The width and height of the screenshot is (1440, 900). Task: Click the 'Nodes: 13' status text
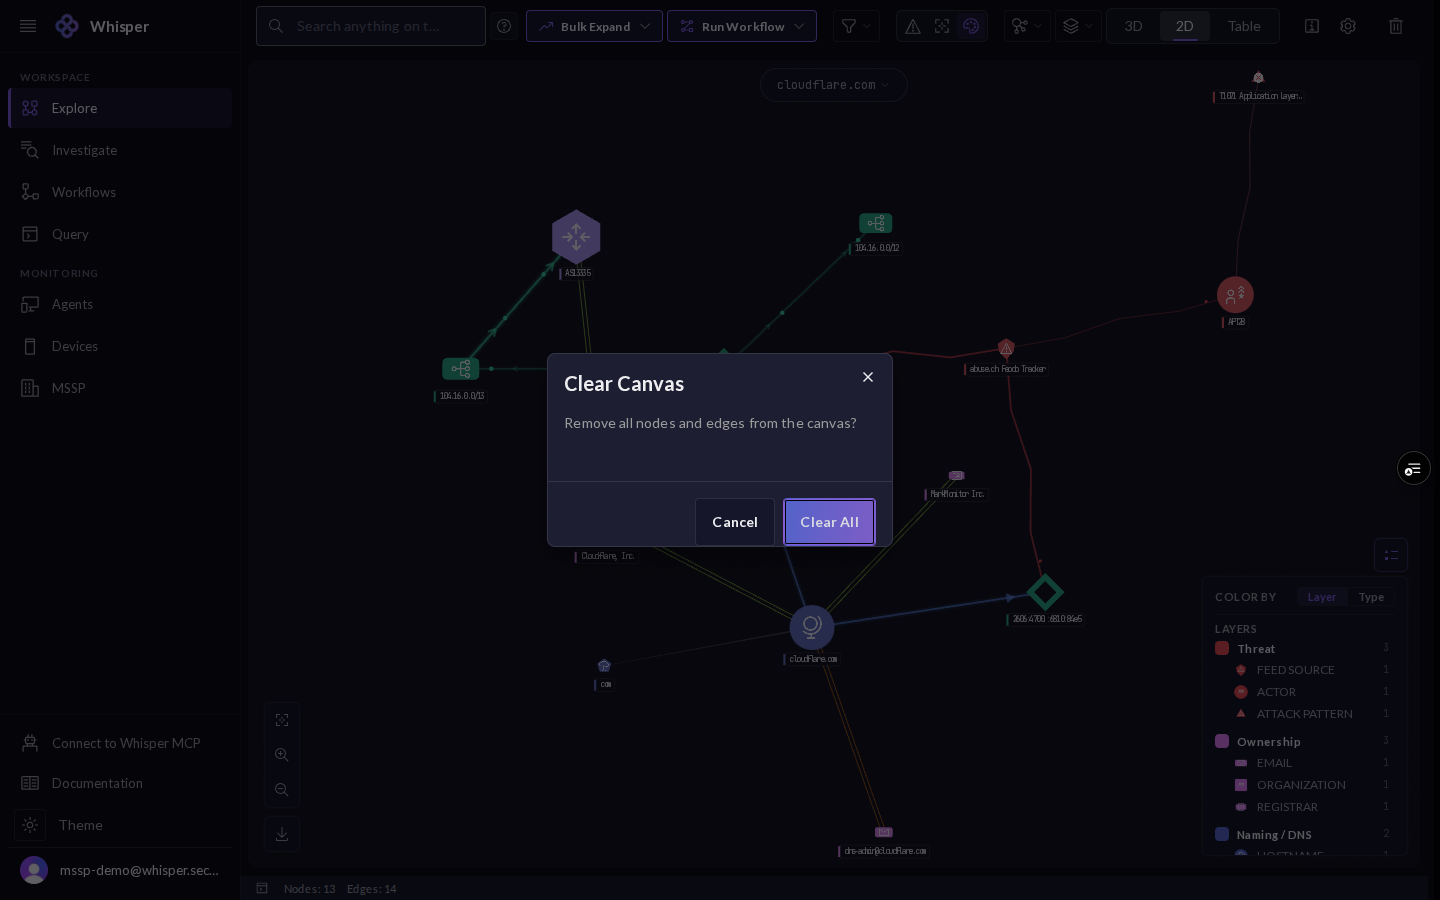[x=310, y=889]
